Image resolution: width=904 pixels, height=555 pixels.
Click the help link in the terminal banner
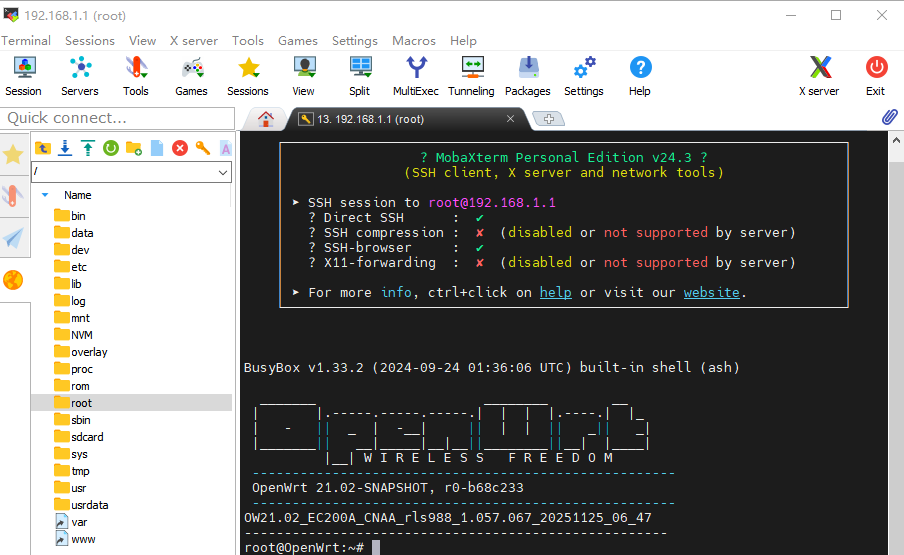(x=556, y=293)
